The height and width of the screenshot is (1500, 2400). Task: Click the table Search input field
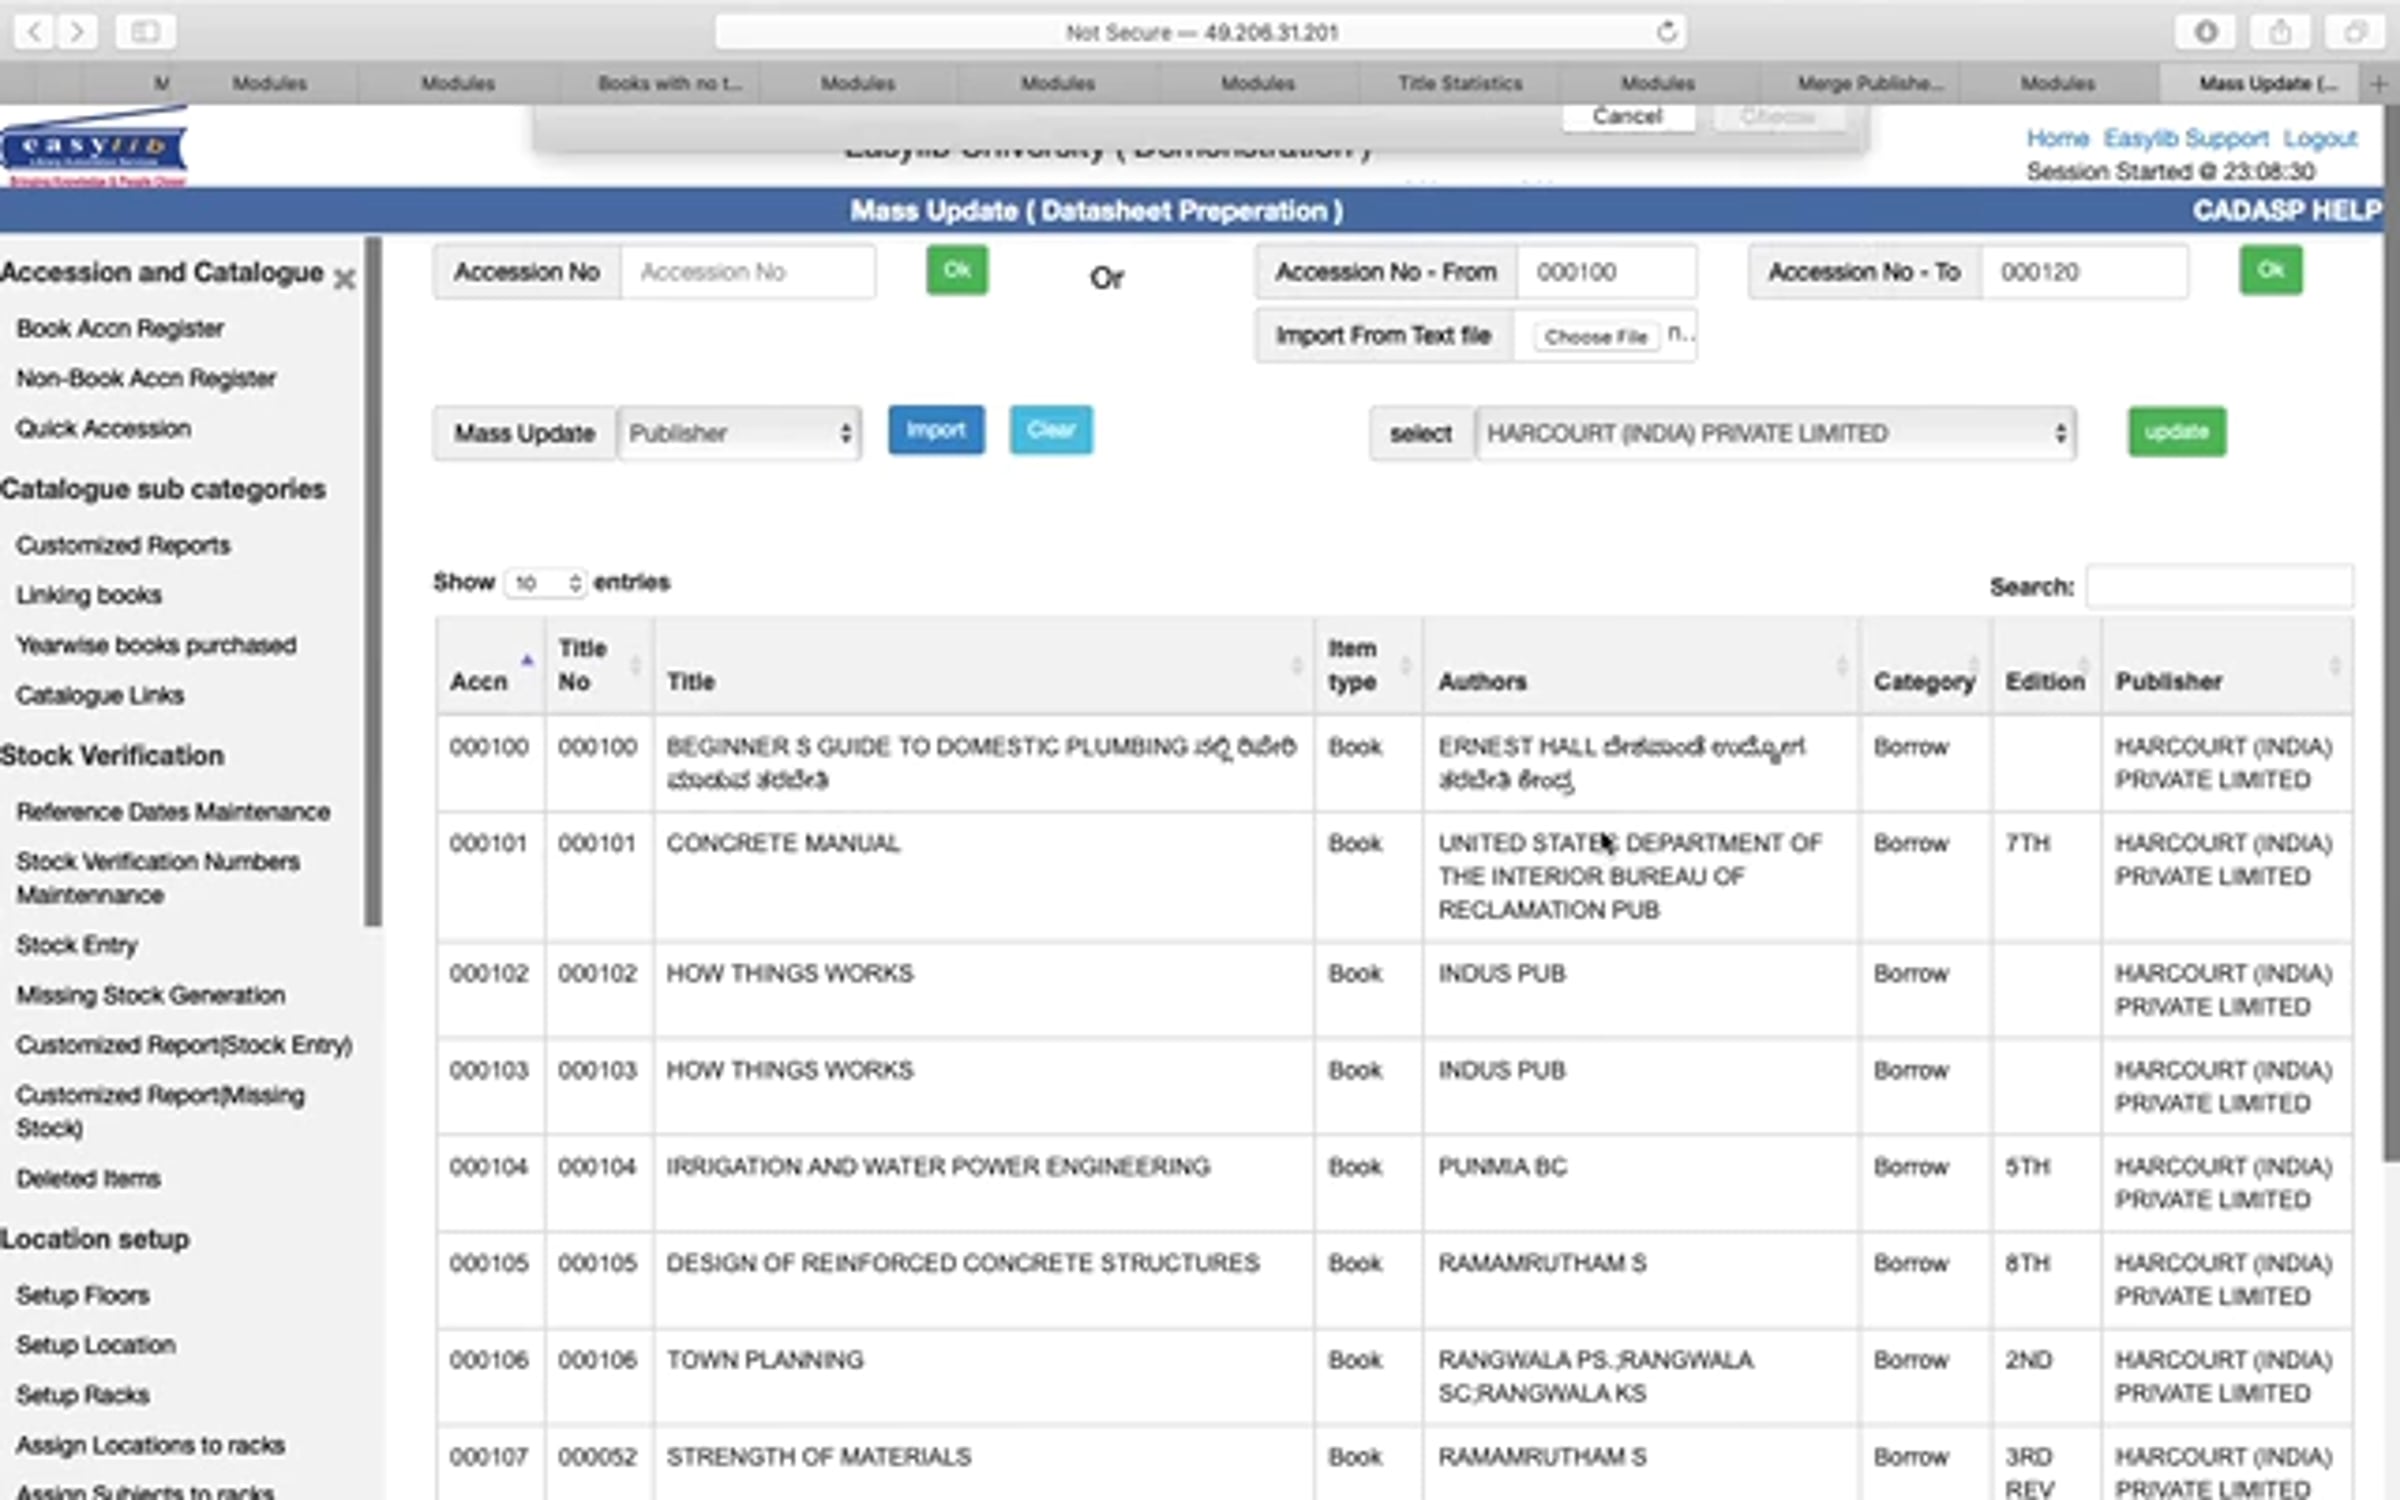[x=2219, y=586]
